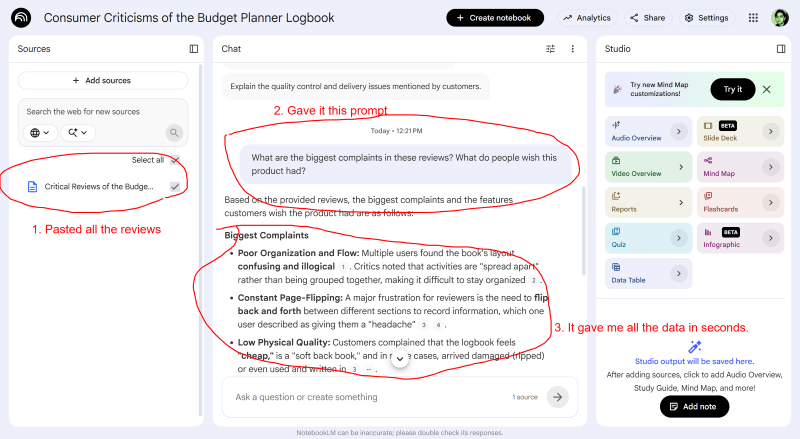Open Settings
800x439 pixels.
coord(707,18)
